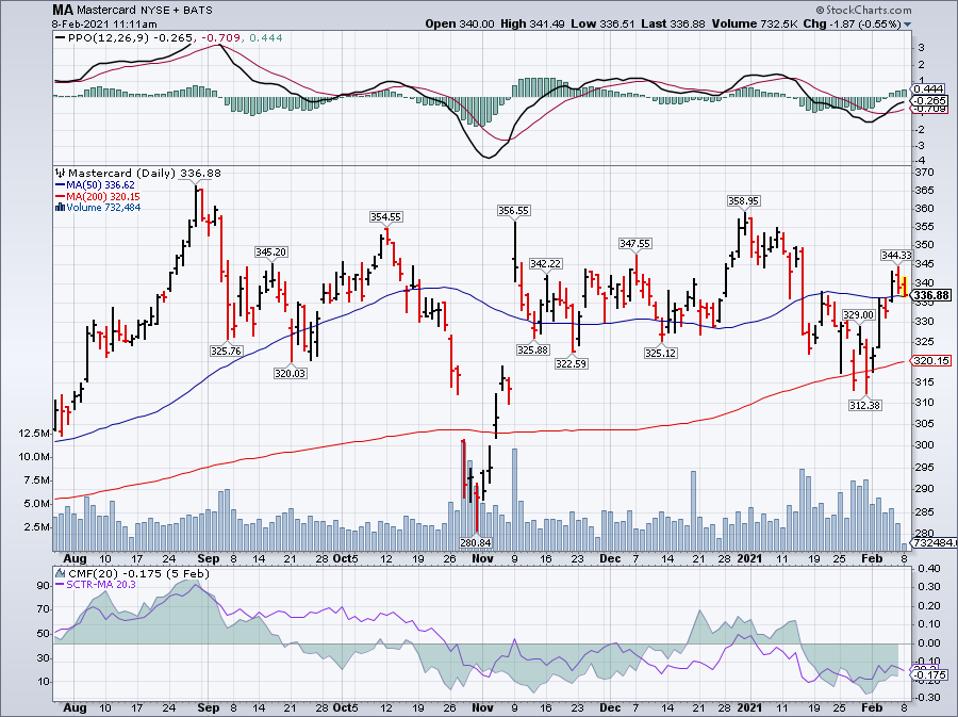Click the MA(50) 336.62 legend entry
958x717 pixels.
95,185
